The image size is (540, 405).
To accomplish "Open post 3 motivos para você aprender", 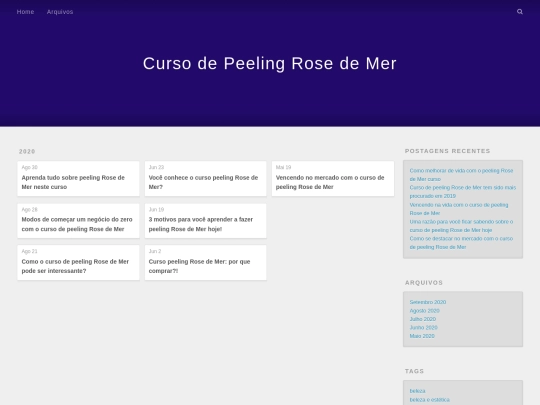I will (201, 224).
